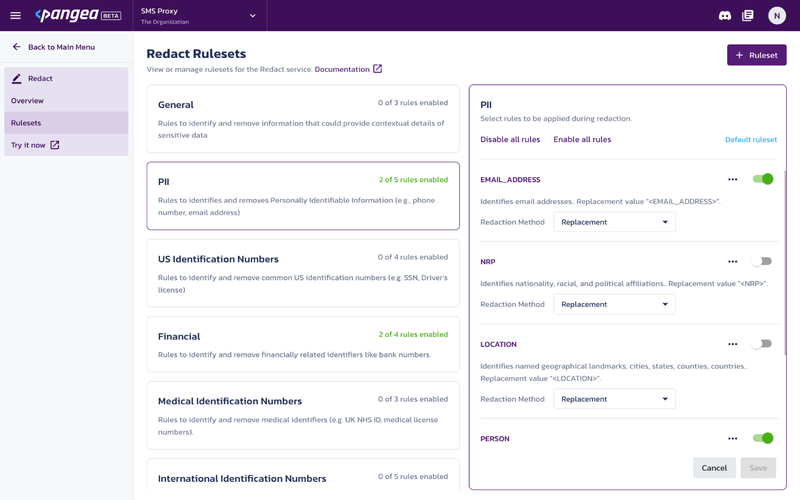The image size is (800, 500).
Task: Open the Discord community icon
Action: (x=725, y=16)
